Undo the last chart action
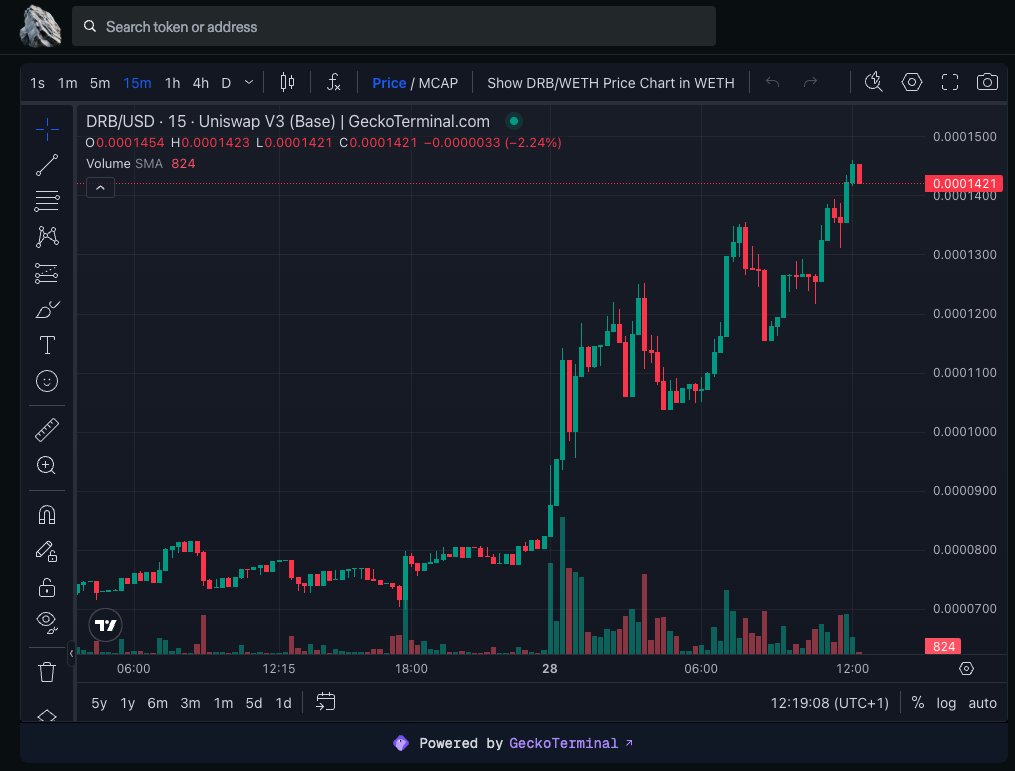Image resolution: width=1015 pixels, height=771 pixels. click(x=772, y=82)
